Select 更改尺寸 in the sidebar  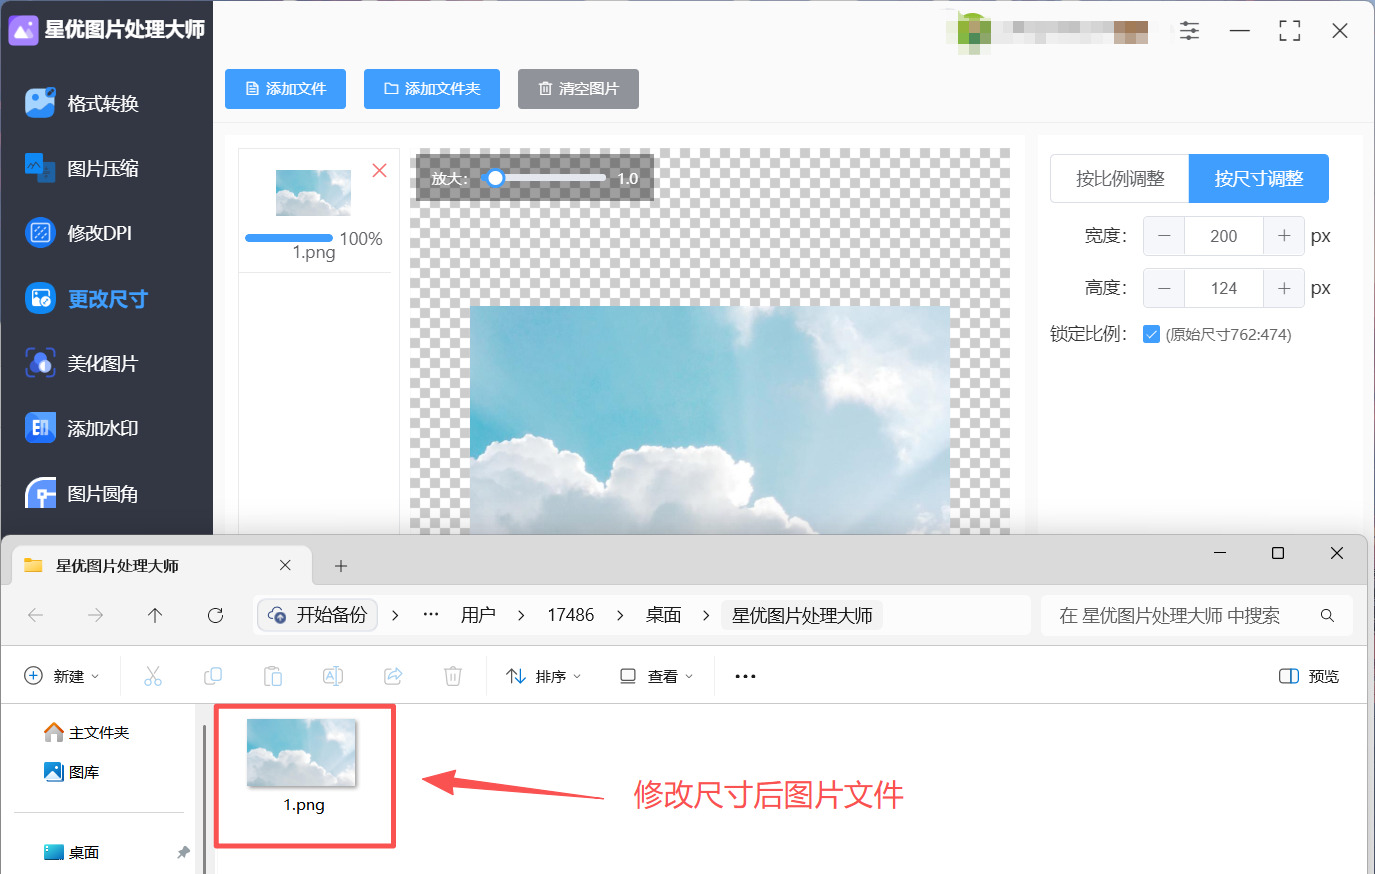[x=87, y=298]
